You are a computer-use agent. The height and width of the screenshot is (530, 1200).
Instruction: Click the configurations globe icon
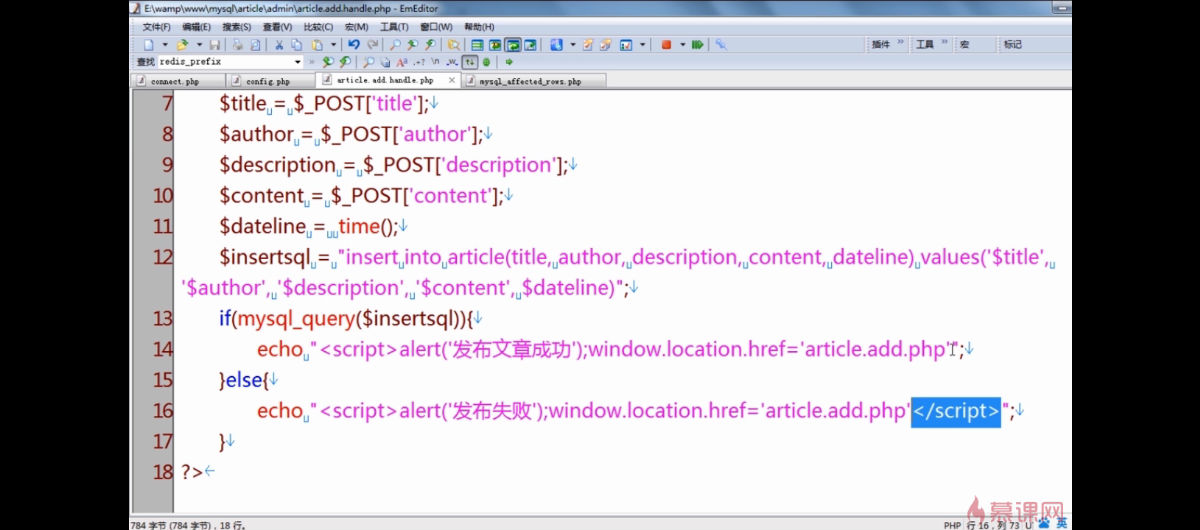pyautogui.click(x=556, y=44)
